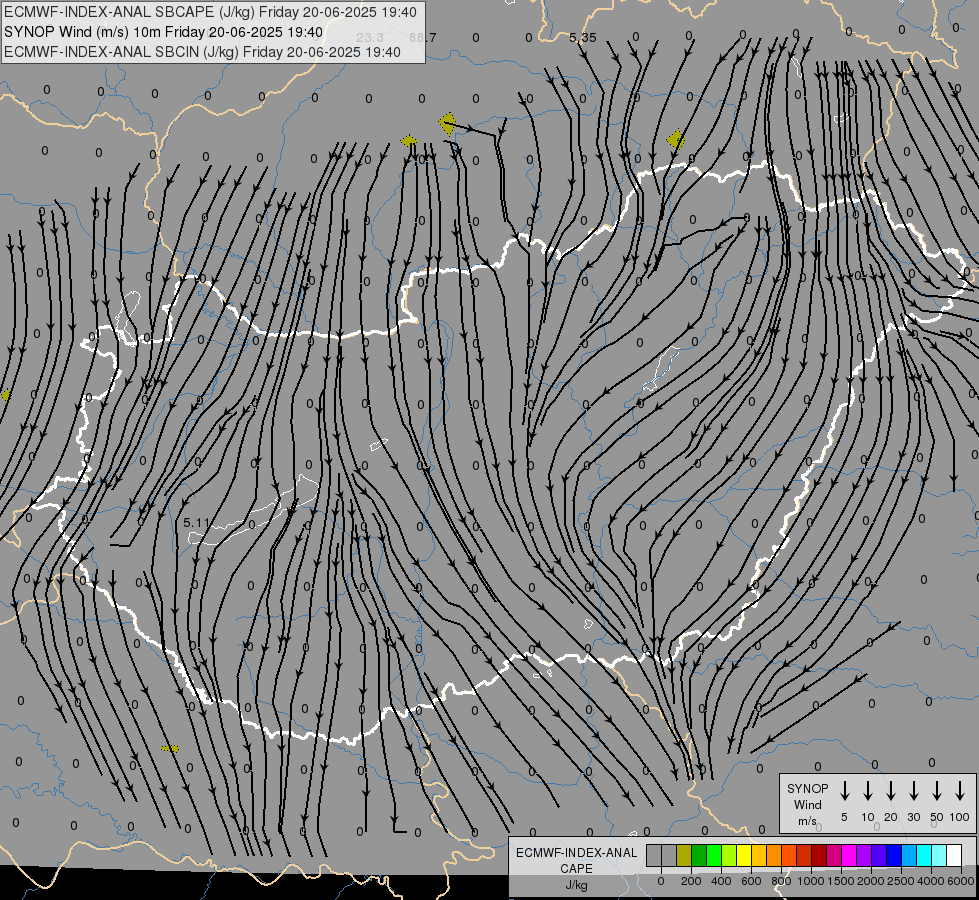The width and height of the screenshot is (979, 900).
Task: Select the dark green CAPE swatch at 200
Action: click(699, 855)
